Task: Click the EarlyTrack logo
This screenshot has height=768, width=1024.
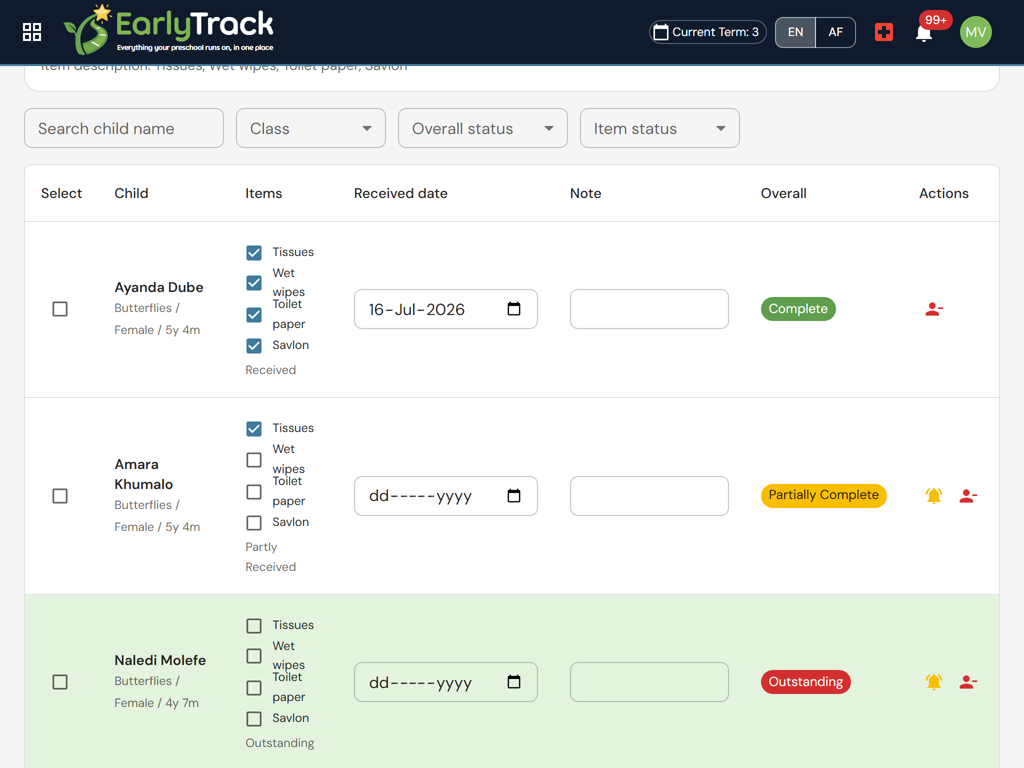Action: coord(168,30)
